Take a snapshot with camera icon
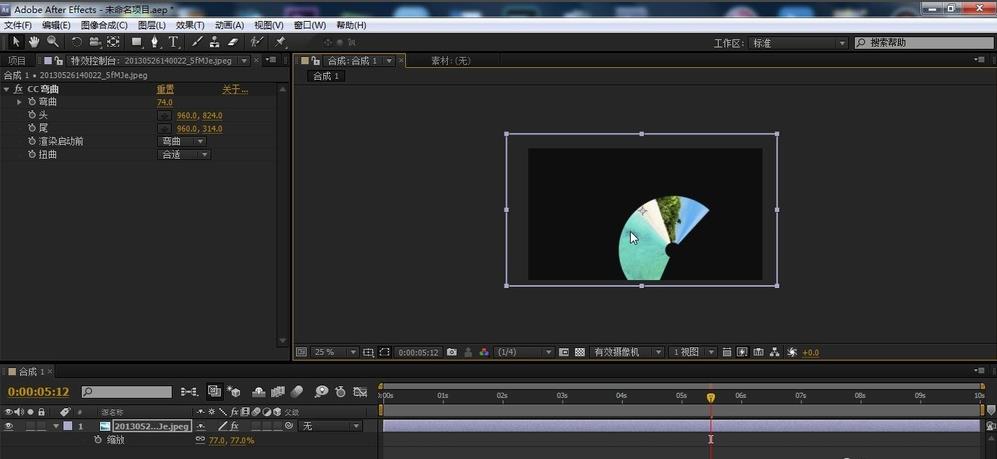 [451, 352]
